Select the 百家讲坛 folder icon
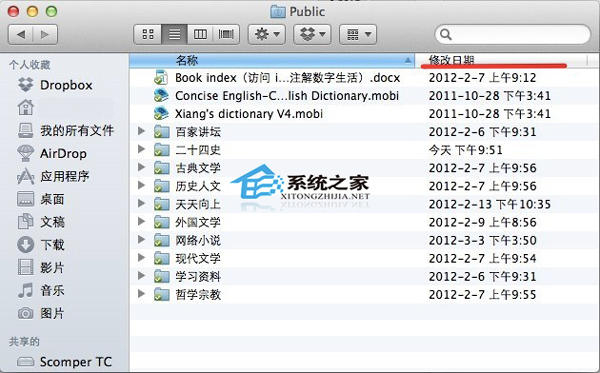 [x=161, y=132]
